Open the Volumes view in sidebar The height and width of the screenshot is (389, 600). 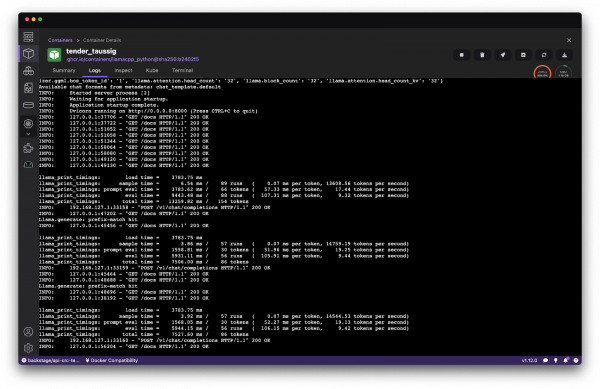click(28, 105)
